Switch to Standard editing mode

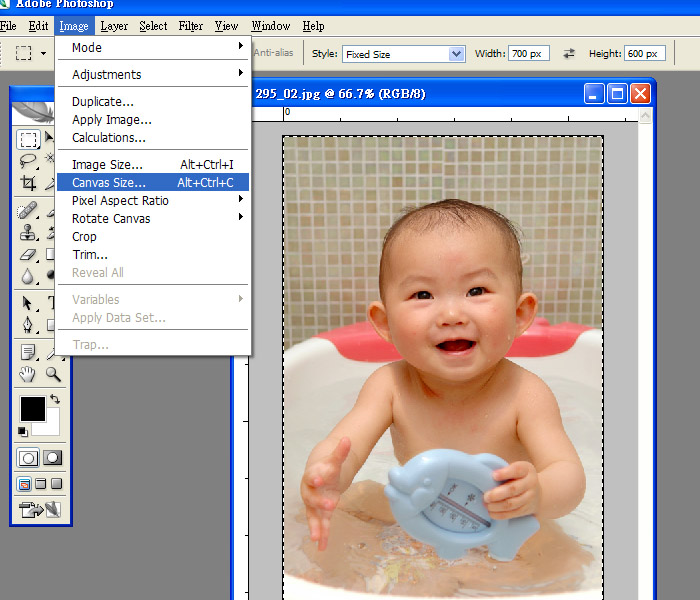28,458
